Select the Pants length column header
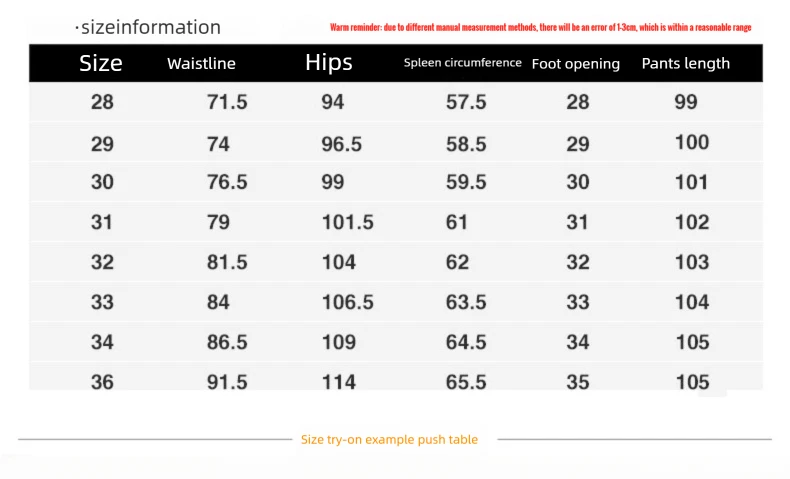Viewport: 790px width, 479px height. (686, 63)
